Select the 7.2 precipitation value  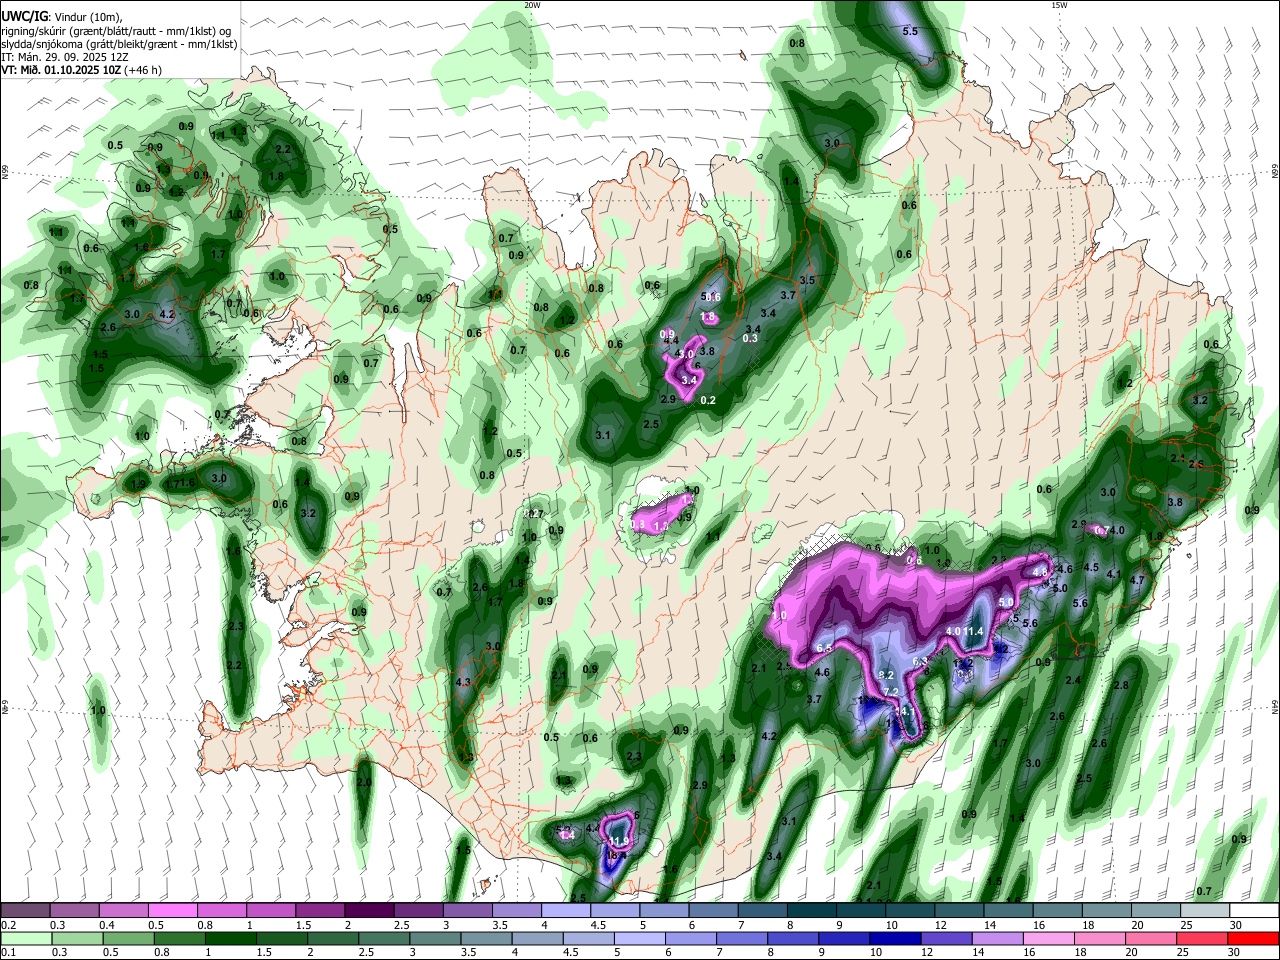click(892, 691)
